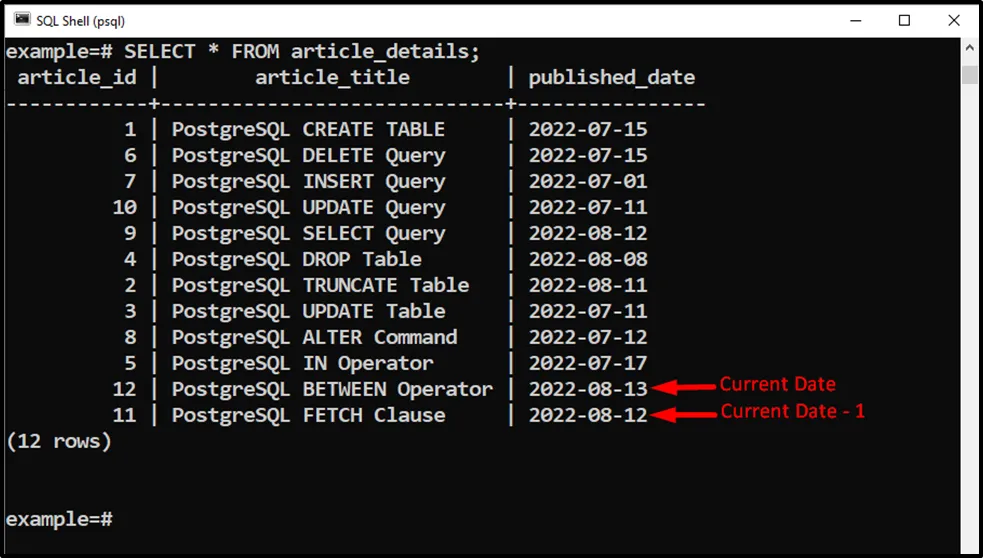Click the article_title column header
This screenshot has width=983, height=558.
(332, 77)
